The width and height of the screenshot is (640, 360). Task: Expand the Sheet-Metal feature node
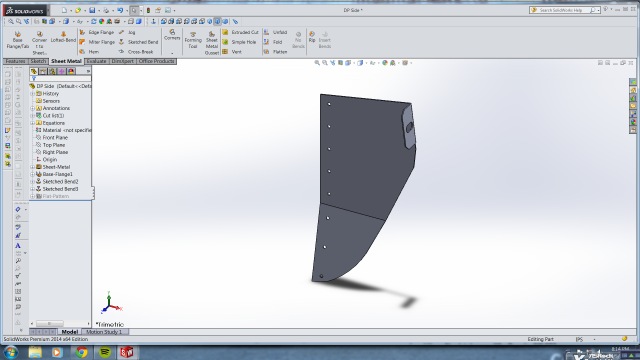click(x=33, y=167)
